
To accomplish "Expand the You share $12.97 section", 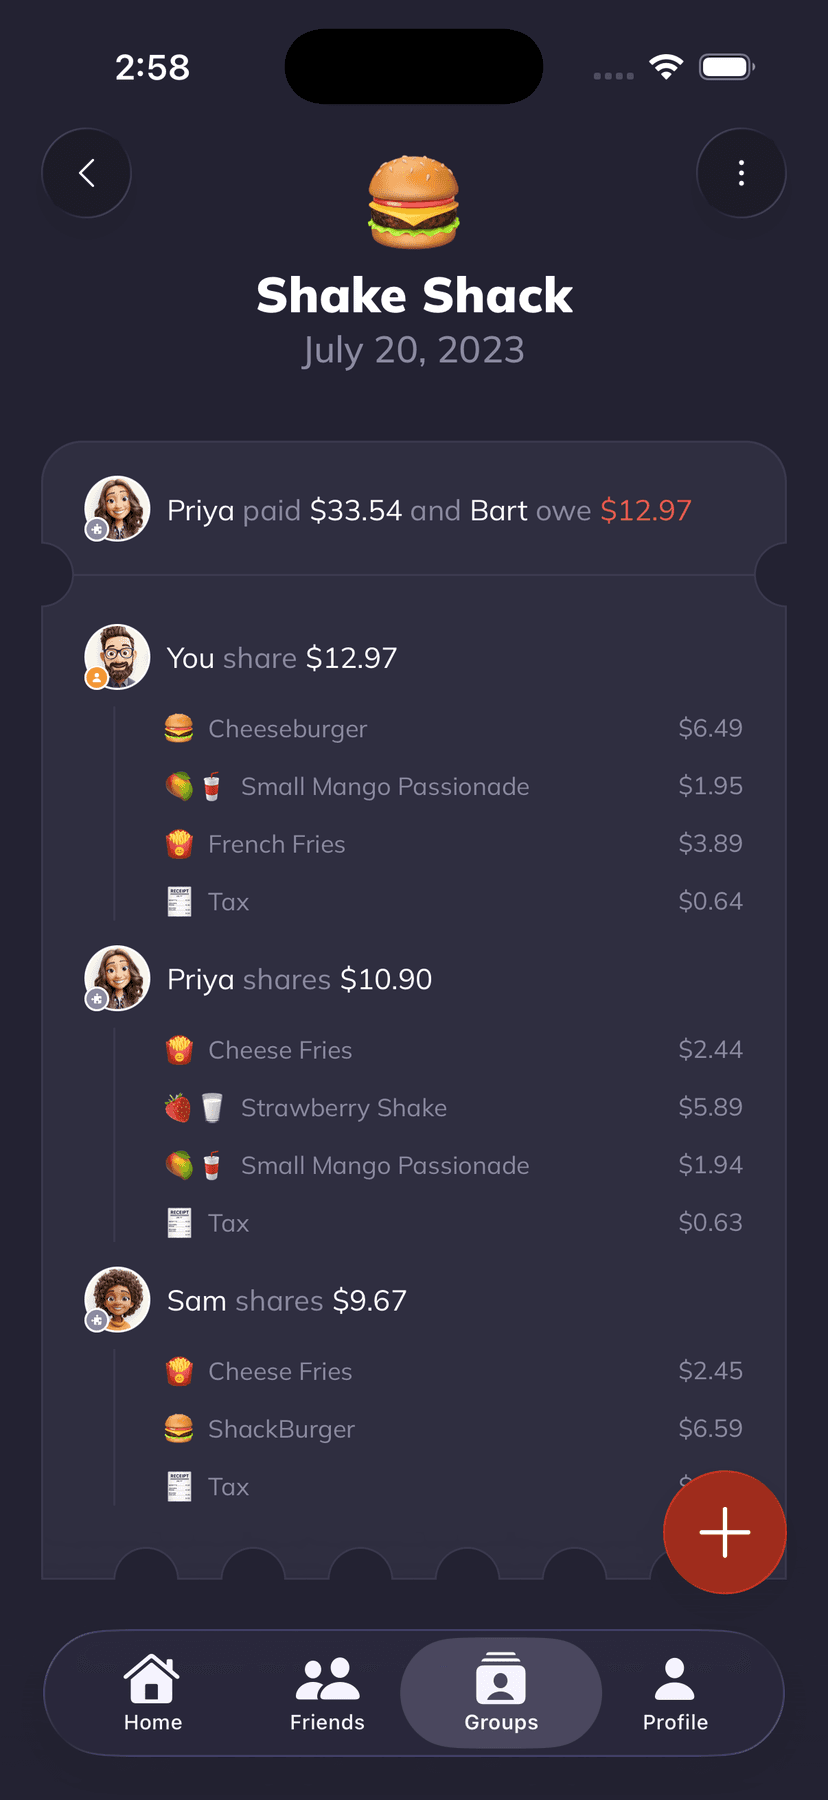I will pos(282,658).
